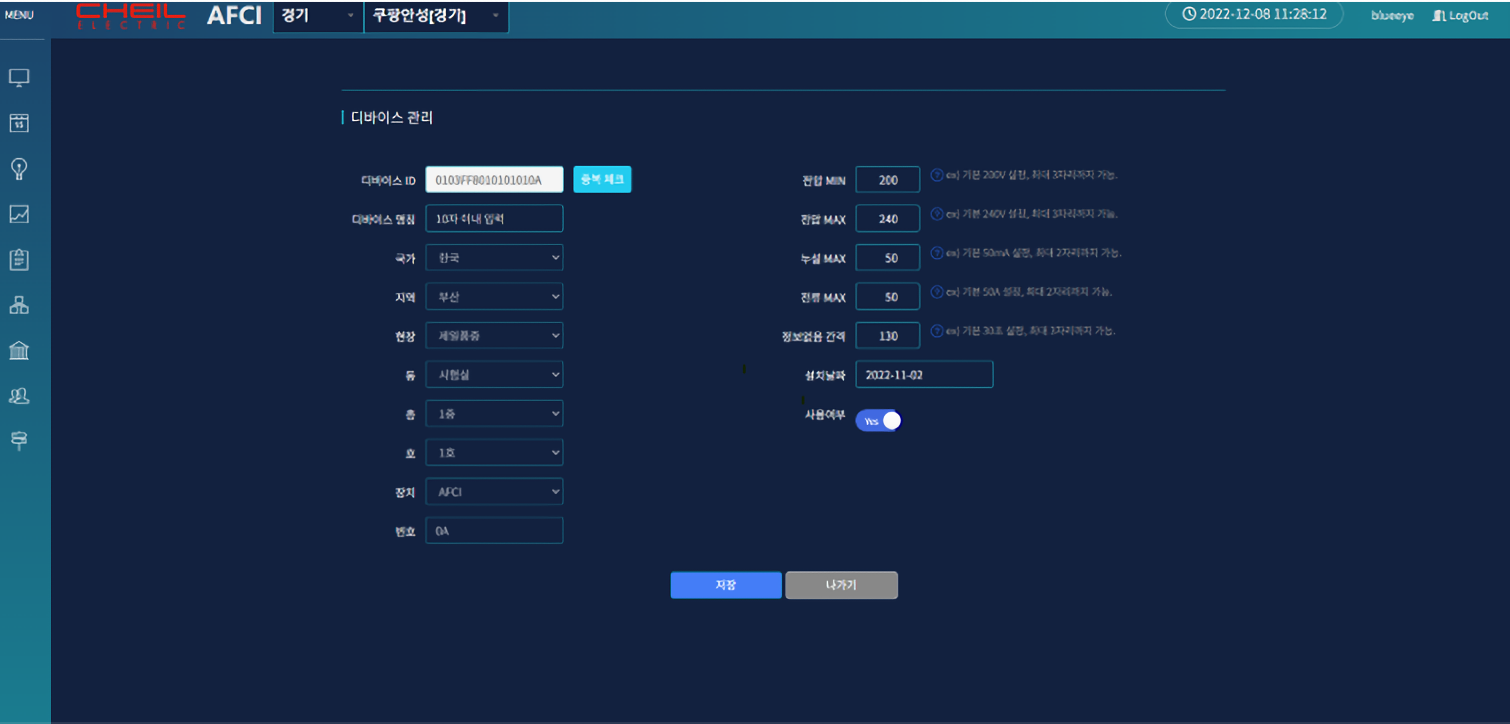Viewport: 1510px width, 724px height.
Task: Click help icon beside 전압 MIN field
Action: 937,175
